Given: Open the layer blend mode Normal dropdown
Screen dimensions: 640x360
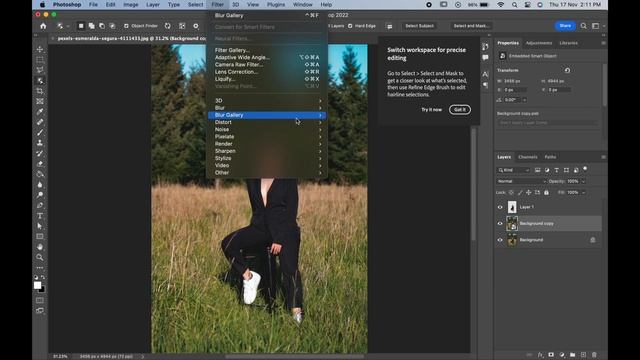Looking at the screenshot, I should click(521, 181).
